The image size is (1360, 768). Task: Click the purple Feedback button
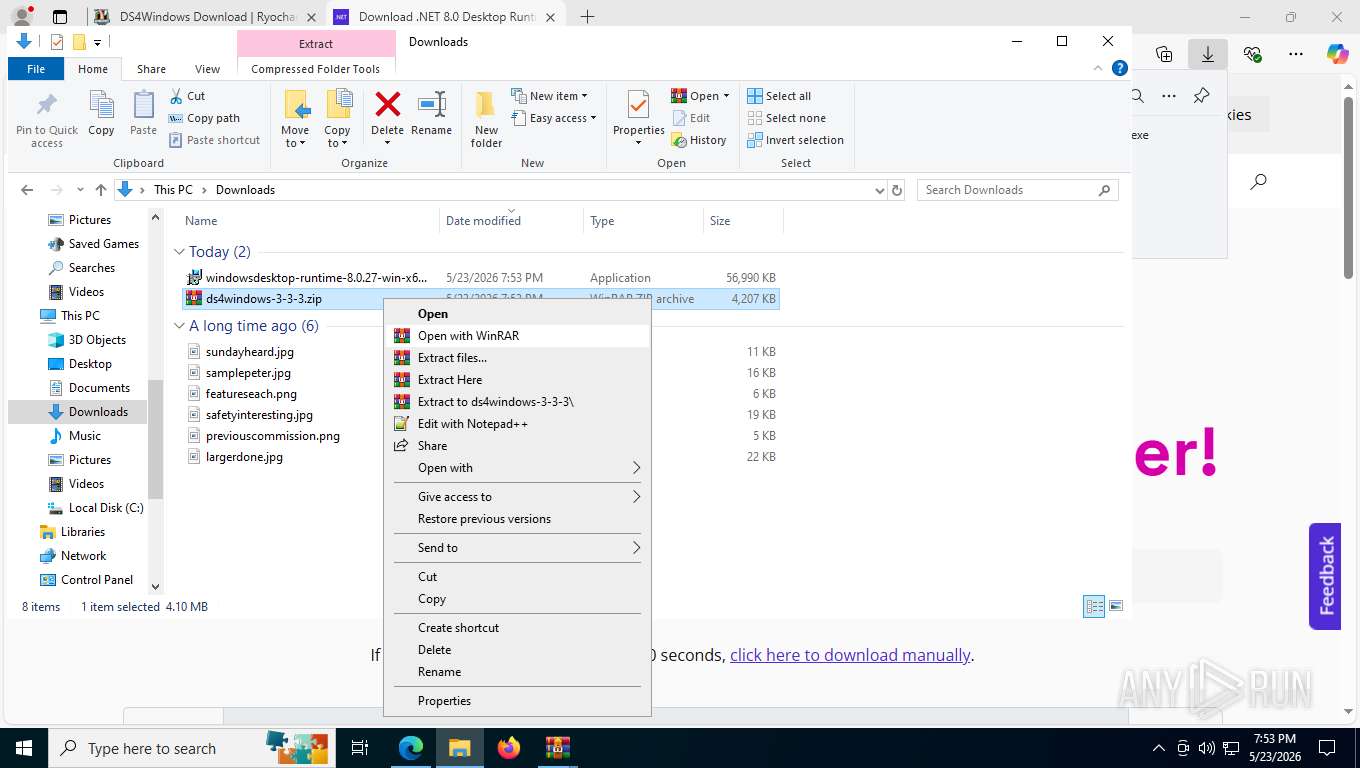click(1325, 576)
